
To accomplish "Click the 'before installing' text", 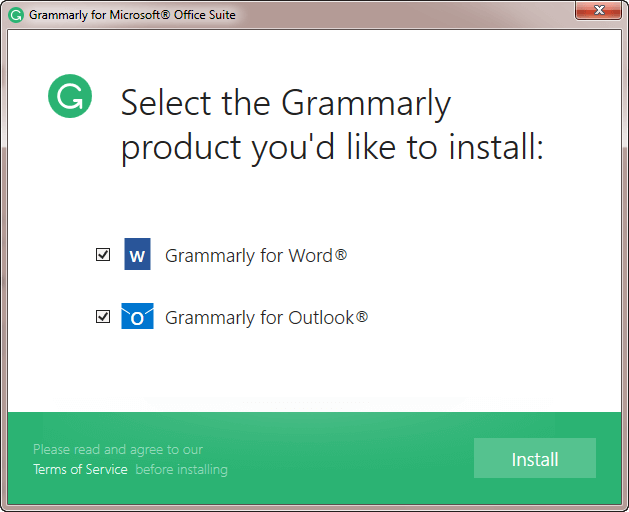I will [x=181, y=469].
